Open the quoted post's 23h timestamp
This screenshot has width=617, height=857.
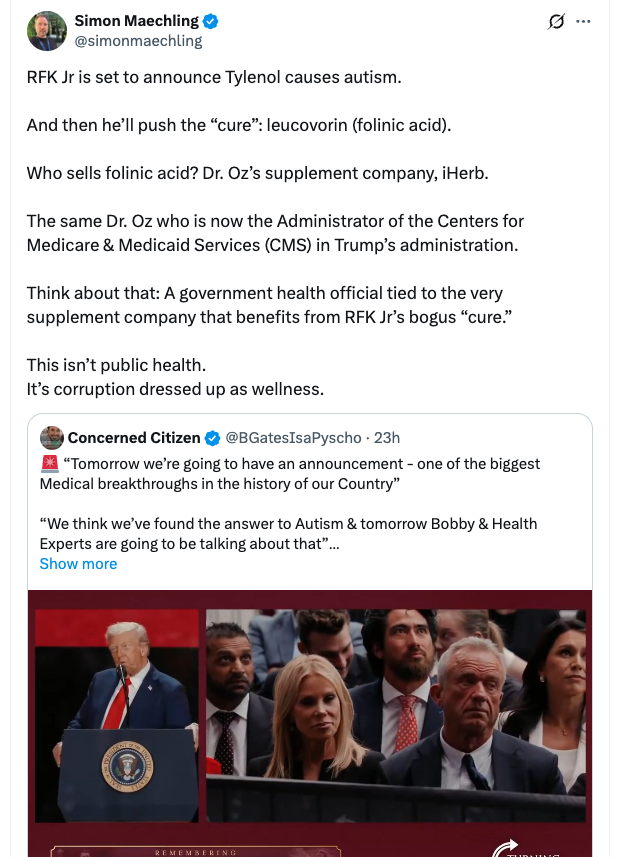pyautogui.click(x=386, y=438)
